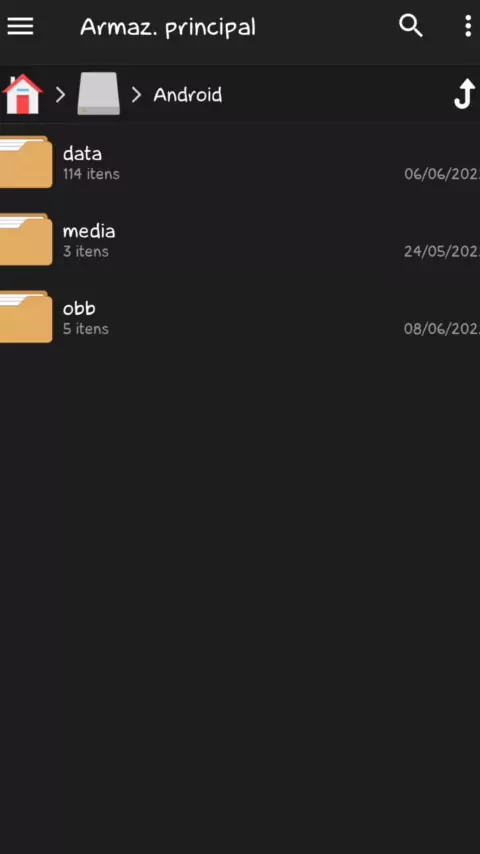Open the data folder icon
Viewport: 480px width, 854px height.
pos(26,162)
